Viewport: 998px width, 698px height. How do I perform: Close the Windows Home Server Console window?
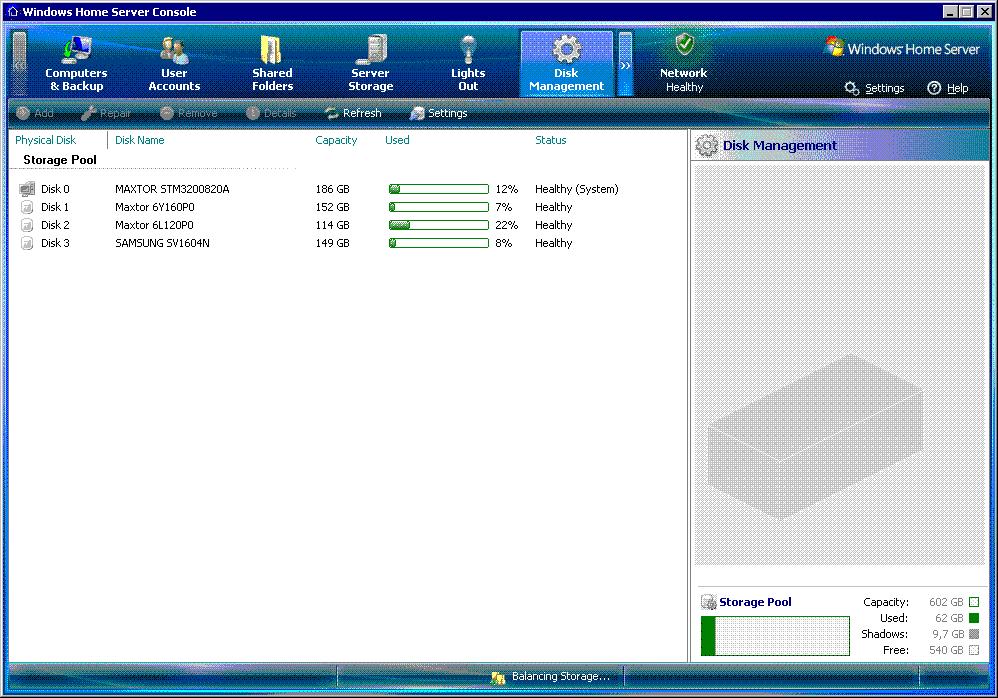click(x=984, y=11)
